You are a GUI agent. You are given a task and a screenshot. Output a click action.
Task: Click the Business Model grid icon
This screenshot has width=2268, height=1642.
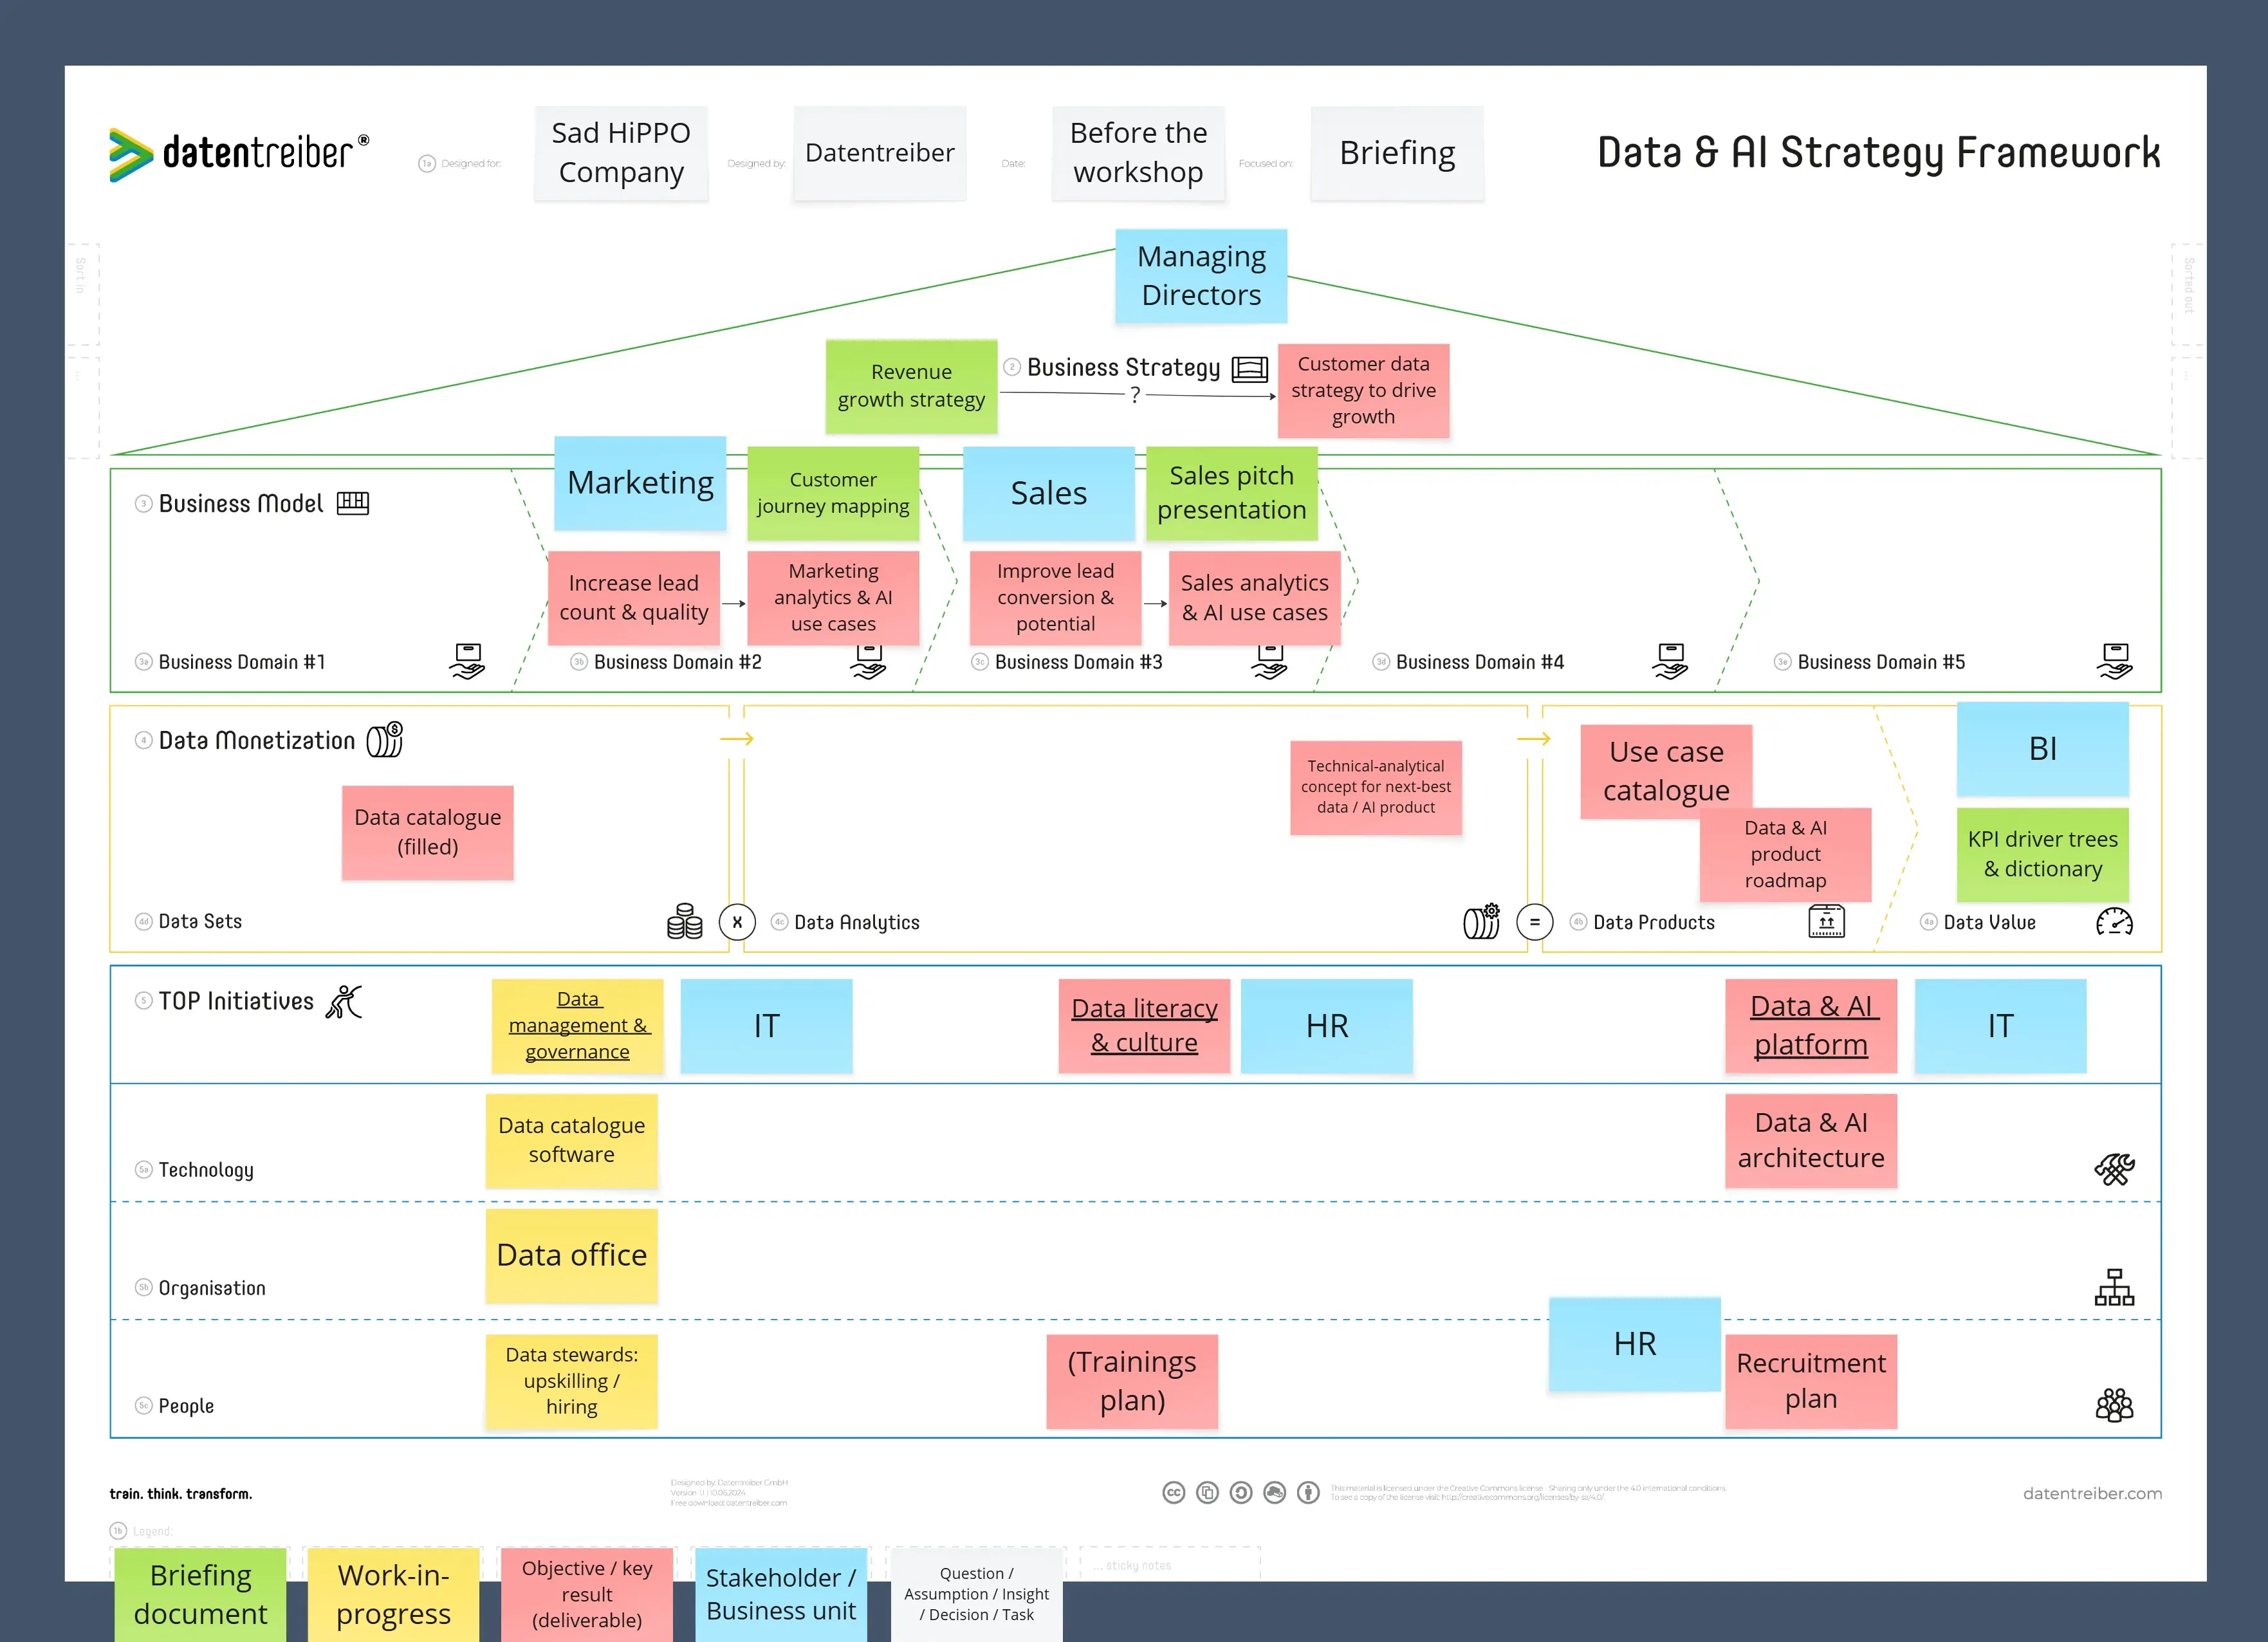coord(353,503)
